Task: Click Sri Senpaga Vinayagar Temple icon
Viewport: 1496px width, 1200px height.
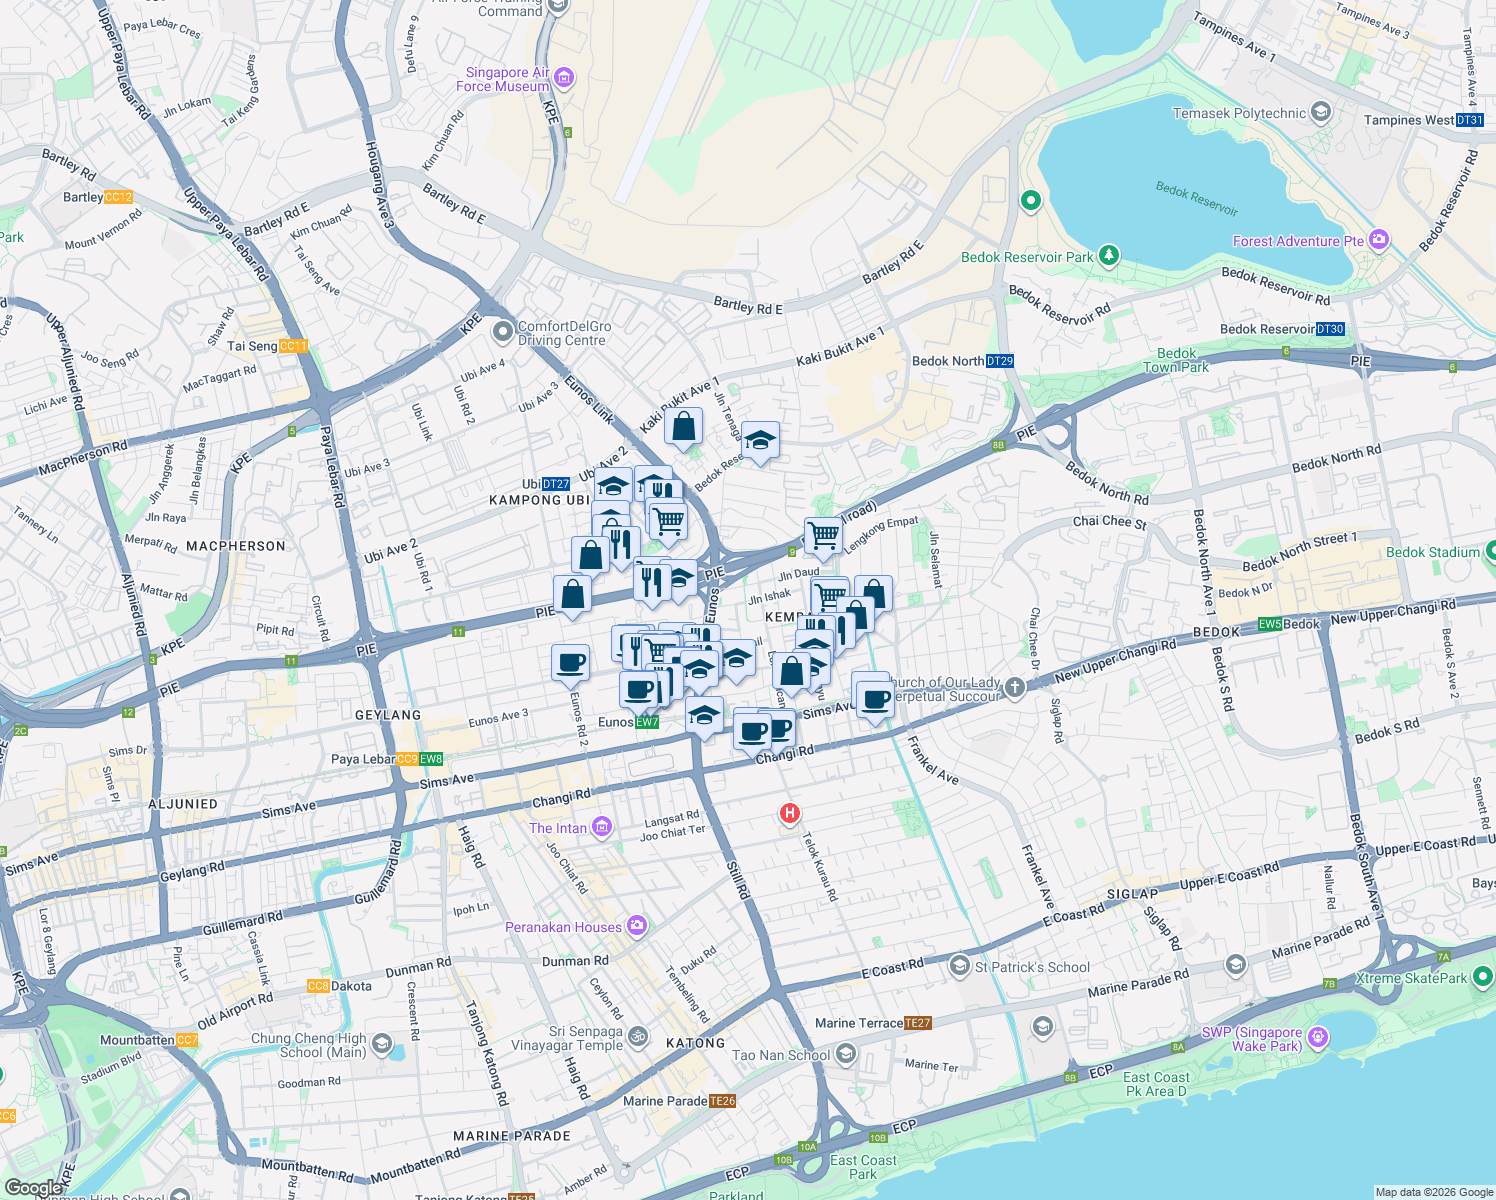Action: [x=638, y=1037]
